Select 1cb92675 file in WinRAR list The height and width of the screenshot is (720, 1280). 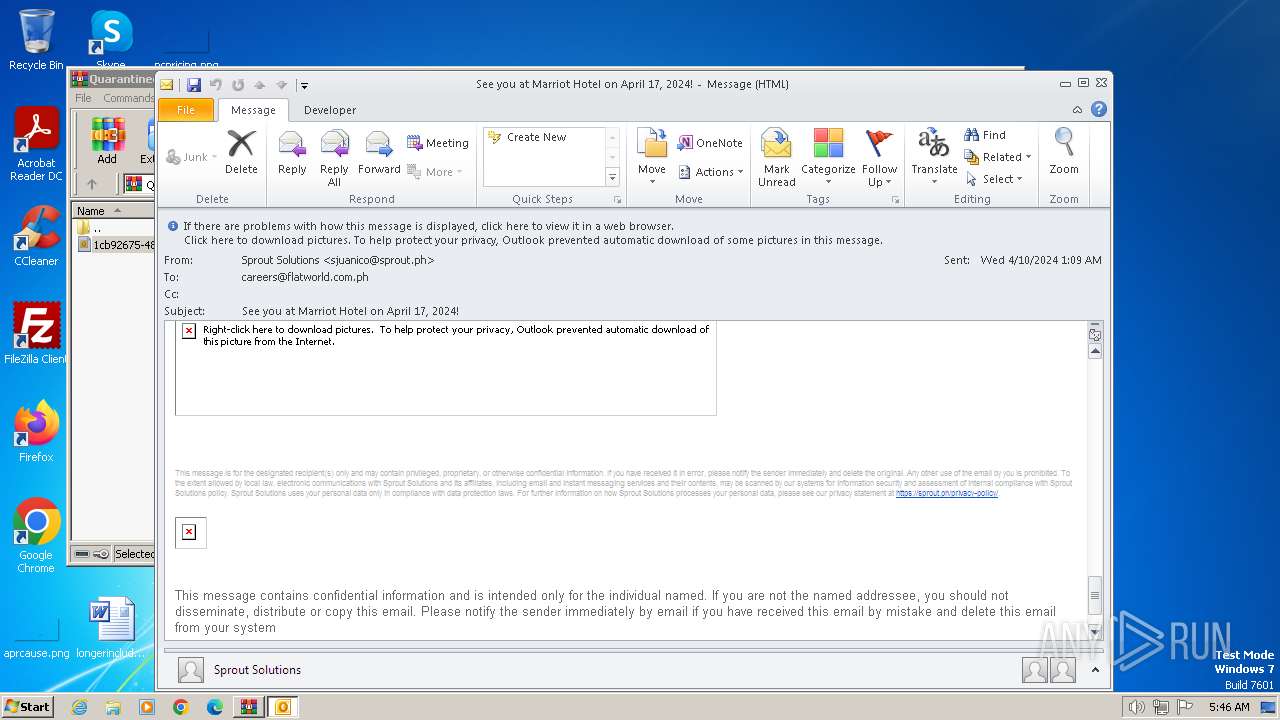click(x=117, y=245)
